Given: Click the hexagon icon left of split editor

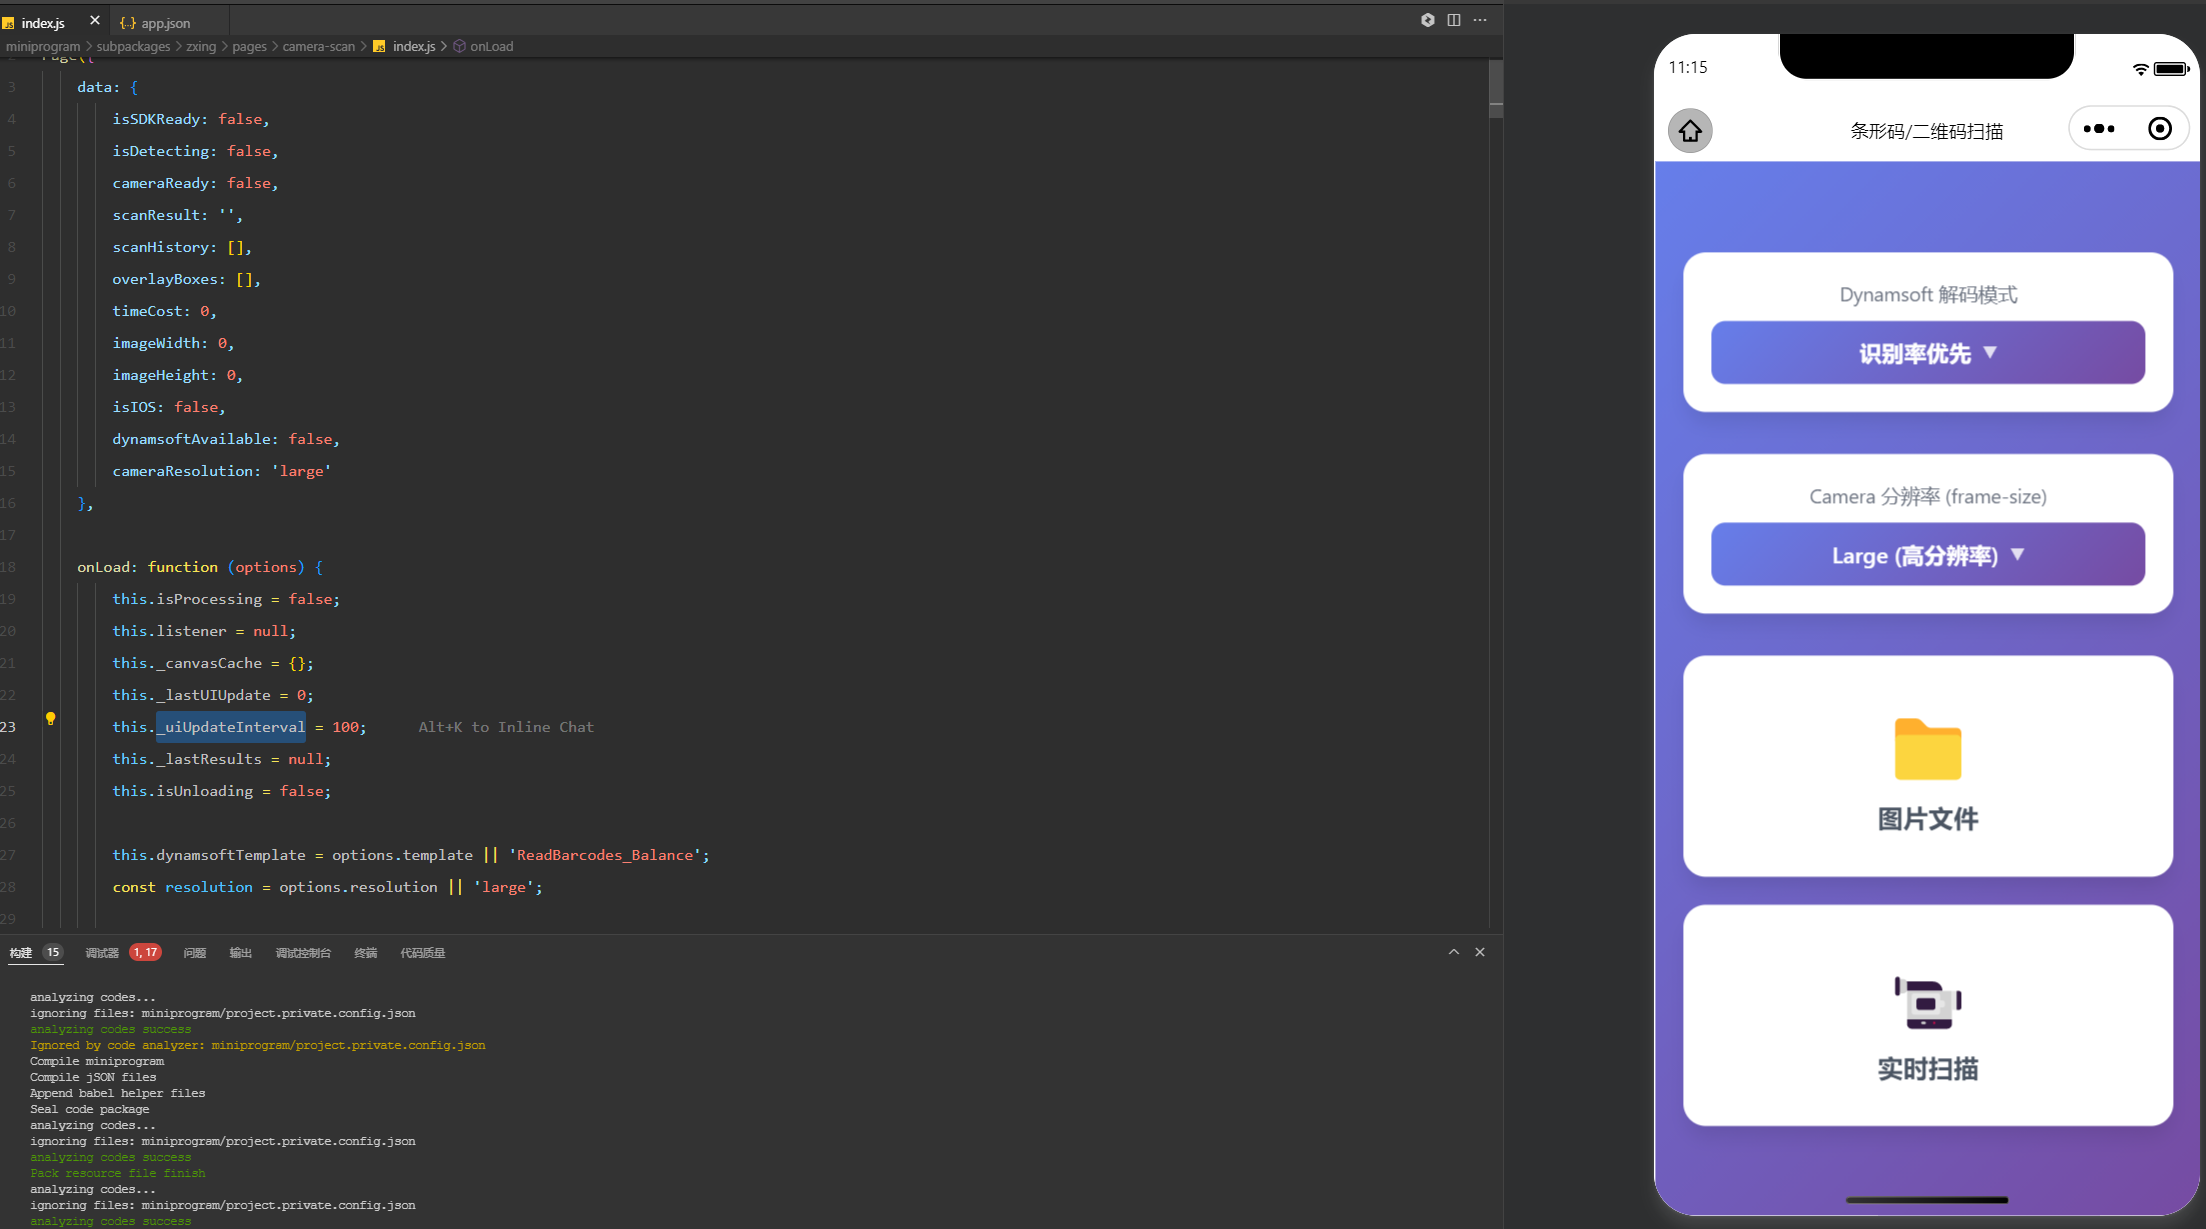Looking at the screenshot, I should 1428,20.
